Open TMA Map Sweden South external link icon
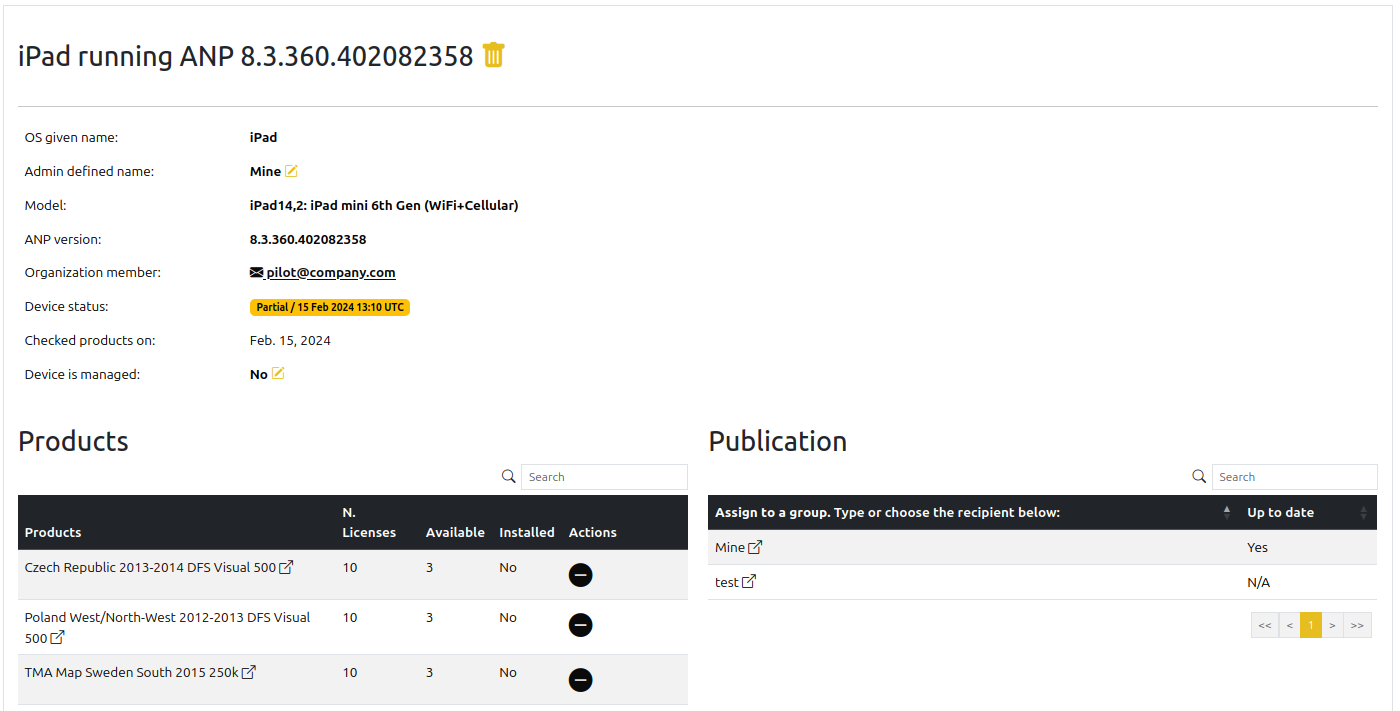Viewport: 1400px width, 711px height. click(249, 672)
